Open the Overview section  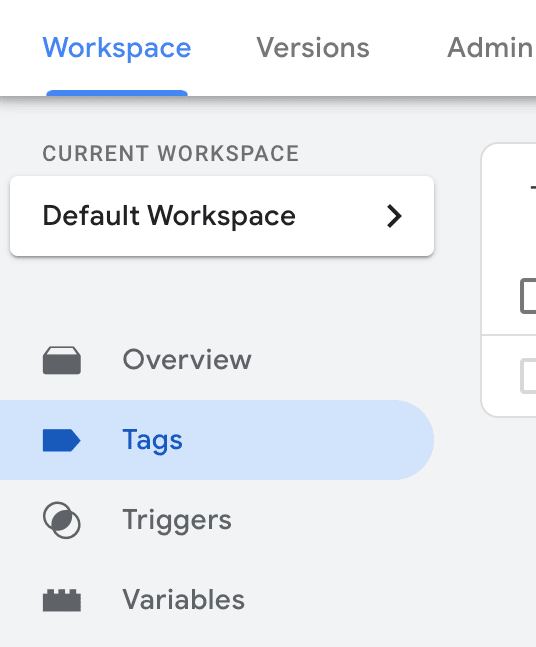tap(187, 360)
